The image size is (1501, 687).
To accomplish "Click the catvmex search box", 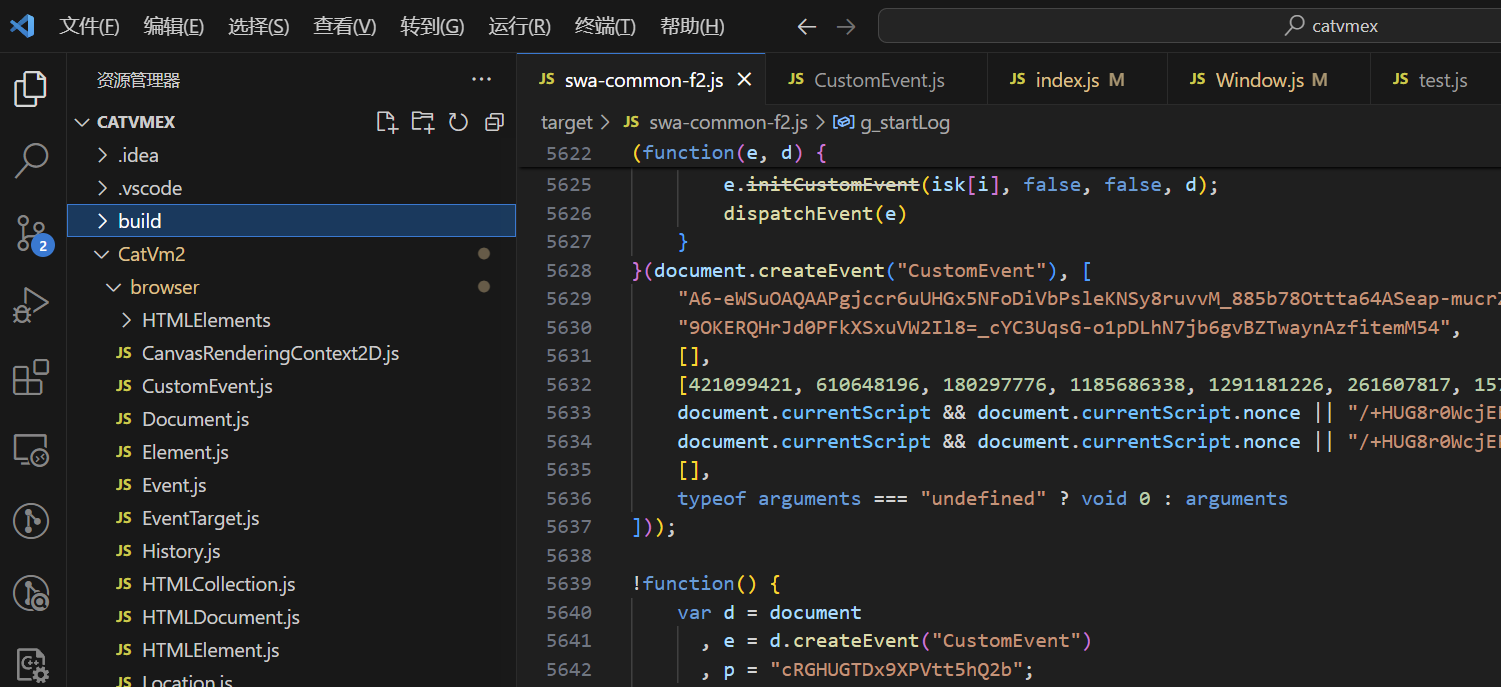I will coord(1189,26).
